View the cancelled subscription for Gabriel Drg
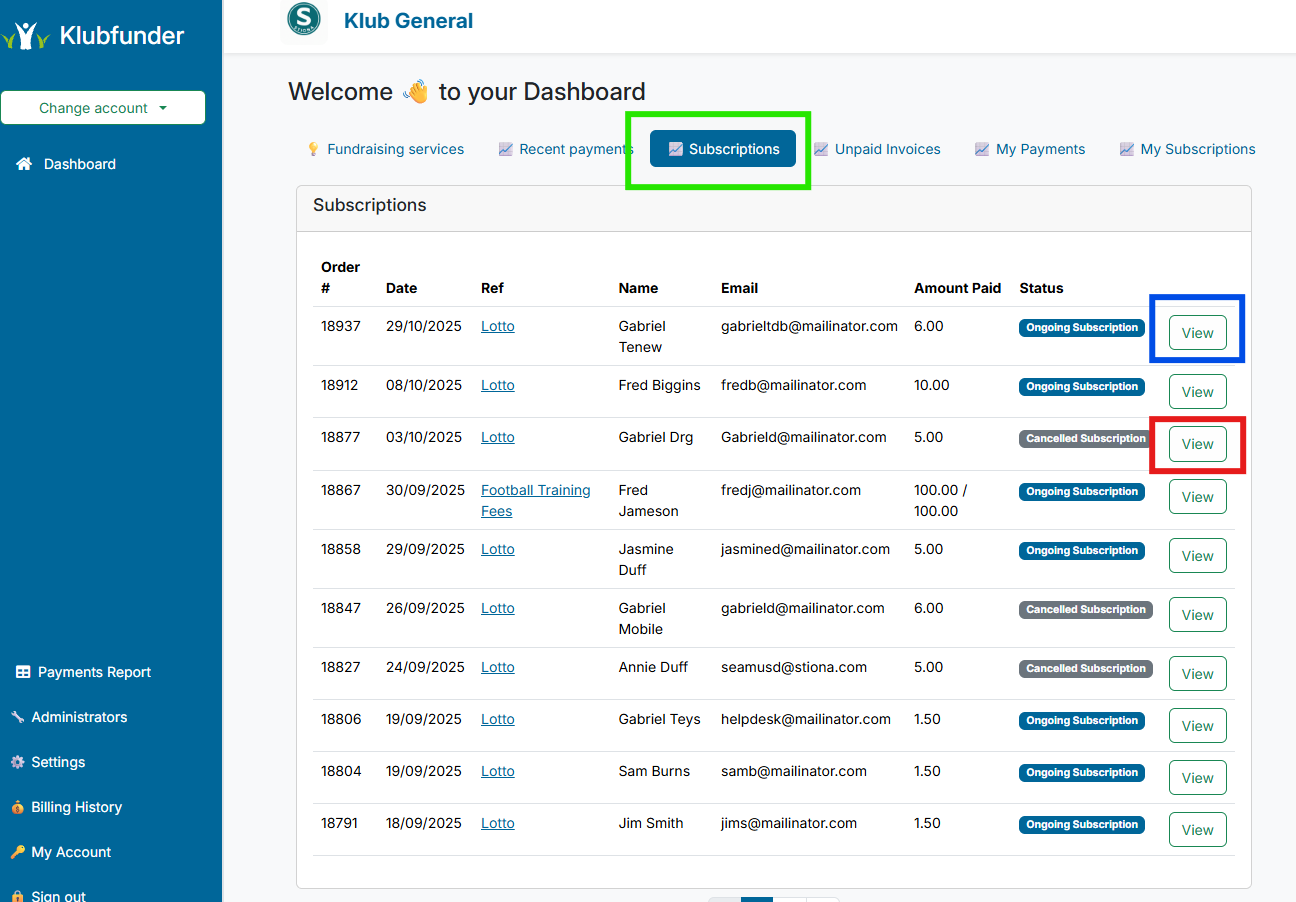The width and height of the screenshot is (1296, 902). [1197, 443]
